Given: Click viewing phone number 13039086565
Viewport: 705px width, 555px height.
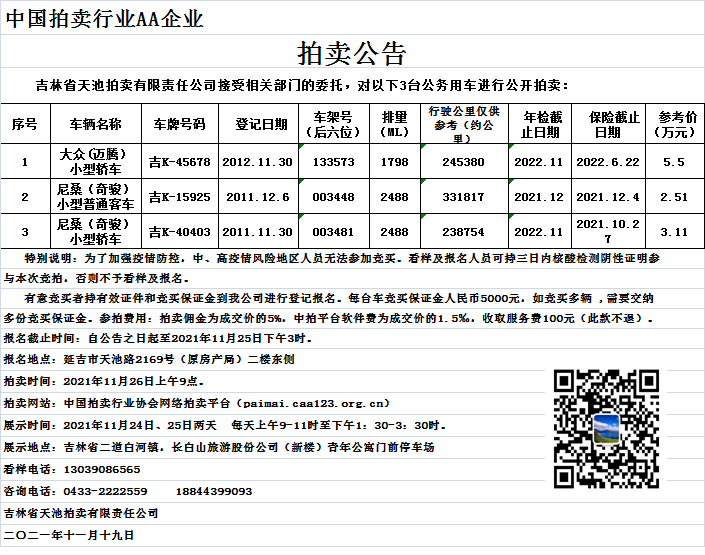Looking at the screenshot, I should tap(102, 470).
